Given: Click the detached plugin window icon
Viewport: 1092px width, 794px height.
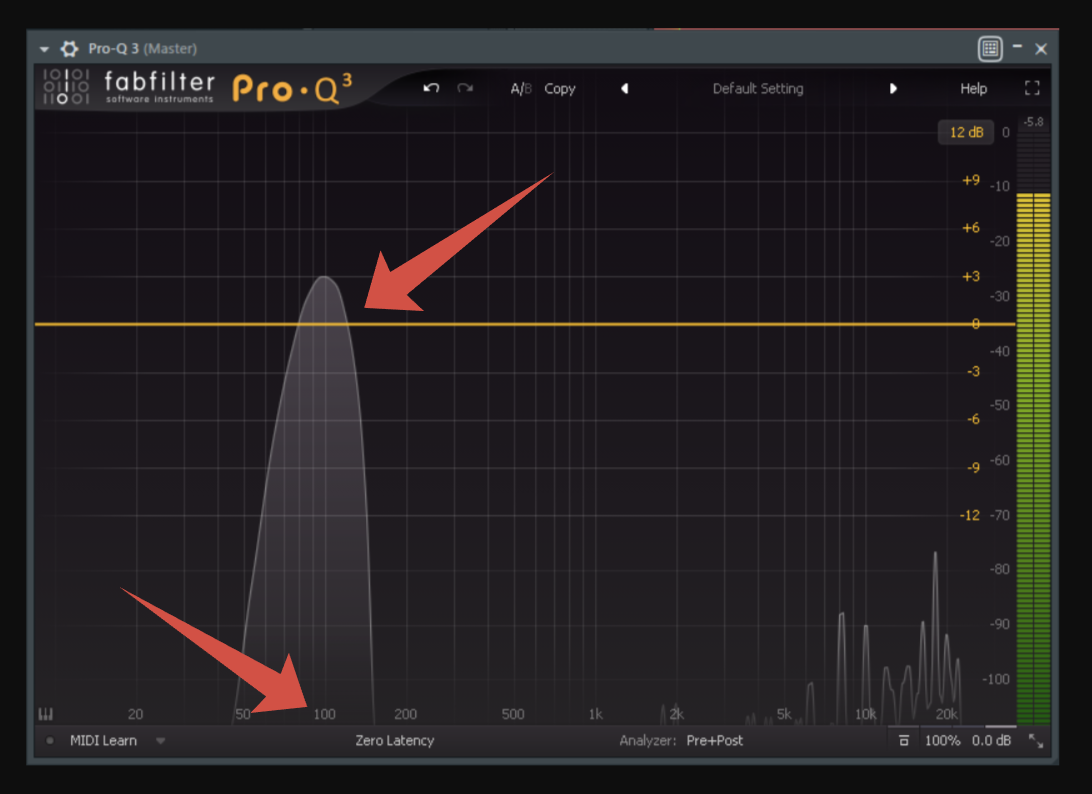Looking at the screenshot, I should click(x=990, y=49).
